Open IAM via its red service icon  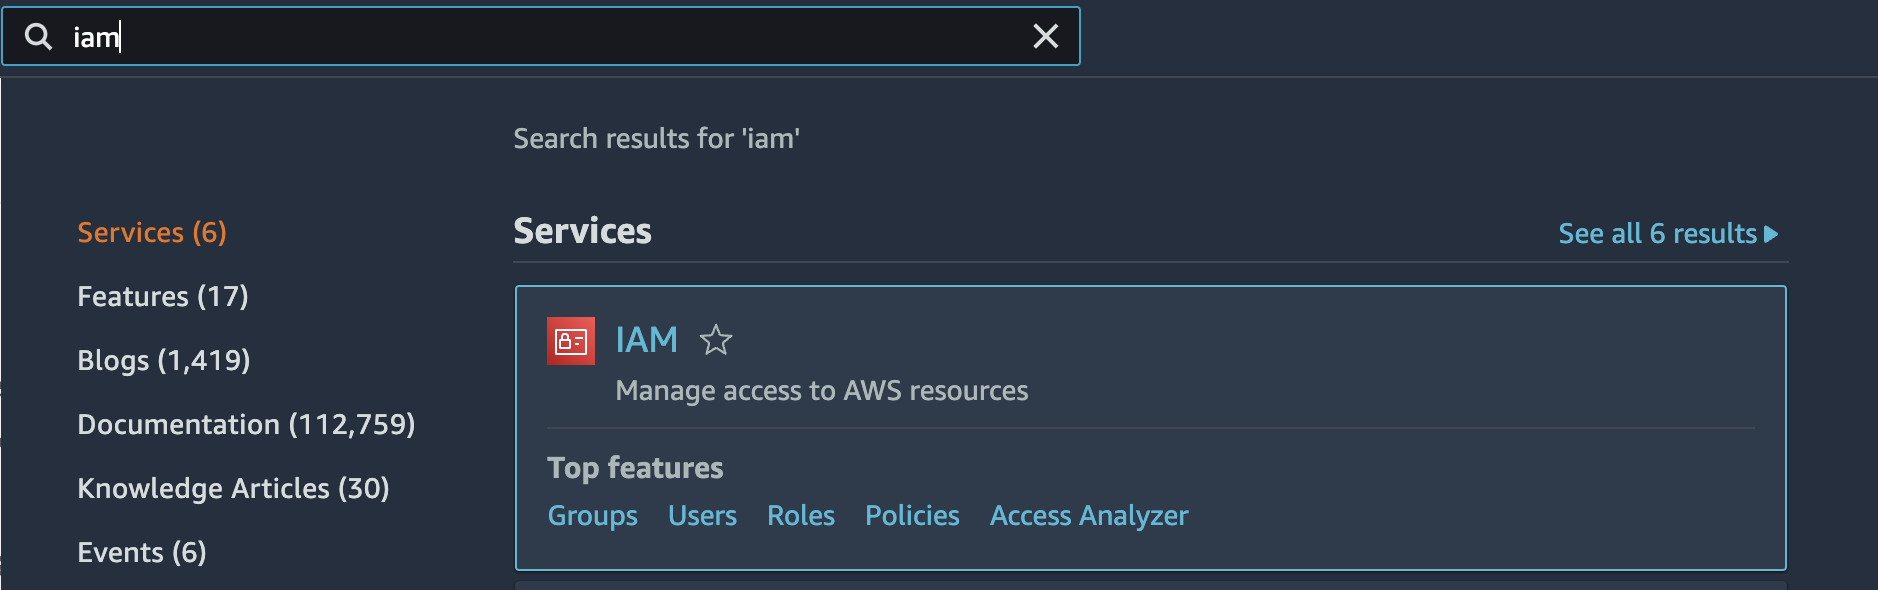pyautogui.click(x=570, y=340)
